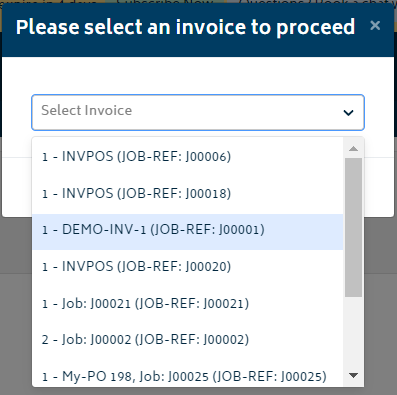Click the list scrollbar up arrow
Image resolution: width=397 pixels, height=395 pixels.
coord(353,148)
